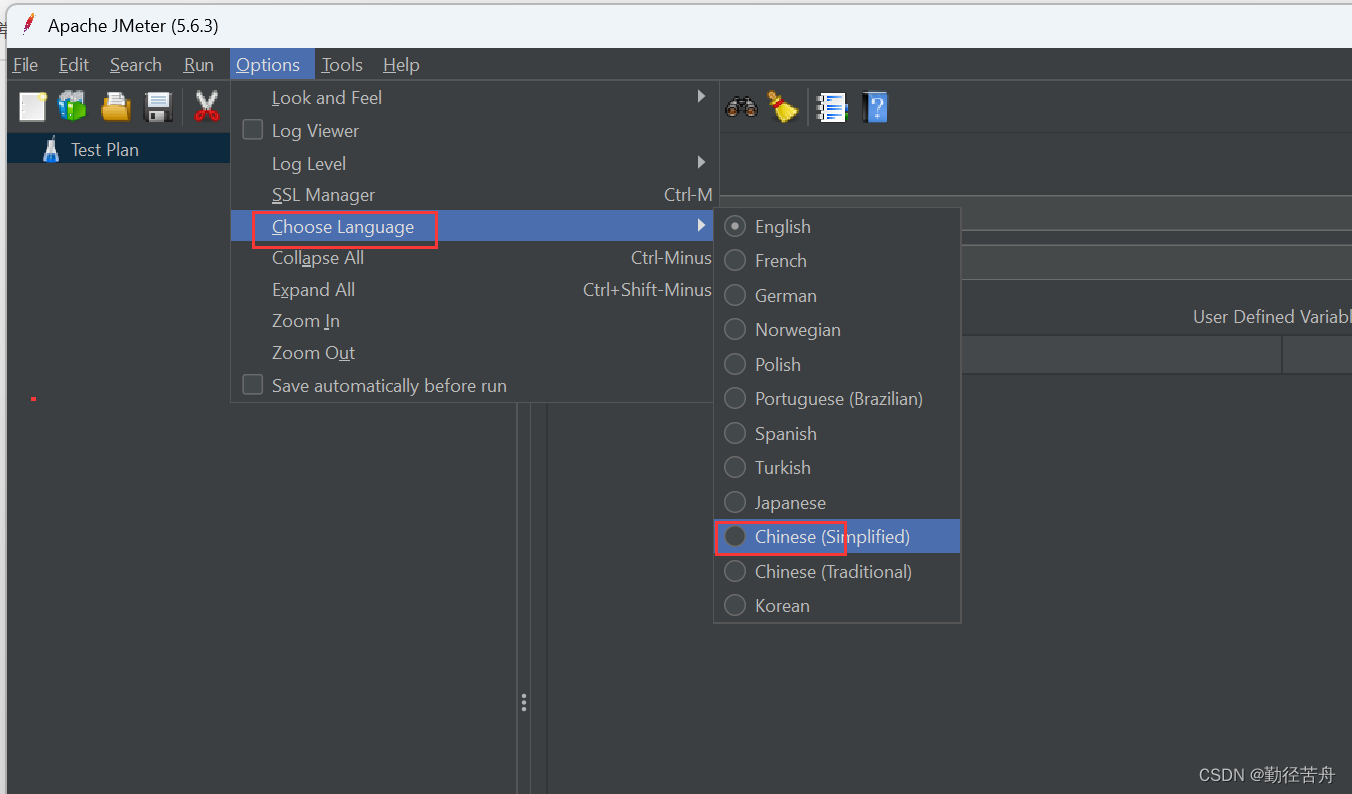The width and height of the screenshot is (1352, 794).
Task: Select Chinese (Simplified) language
Action: click(x=837, y=536)
